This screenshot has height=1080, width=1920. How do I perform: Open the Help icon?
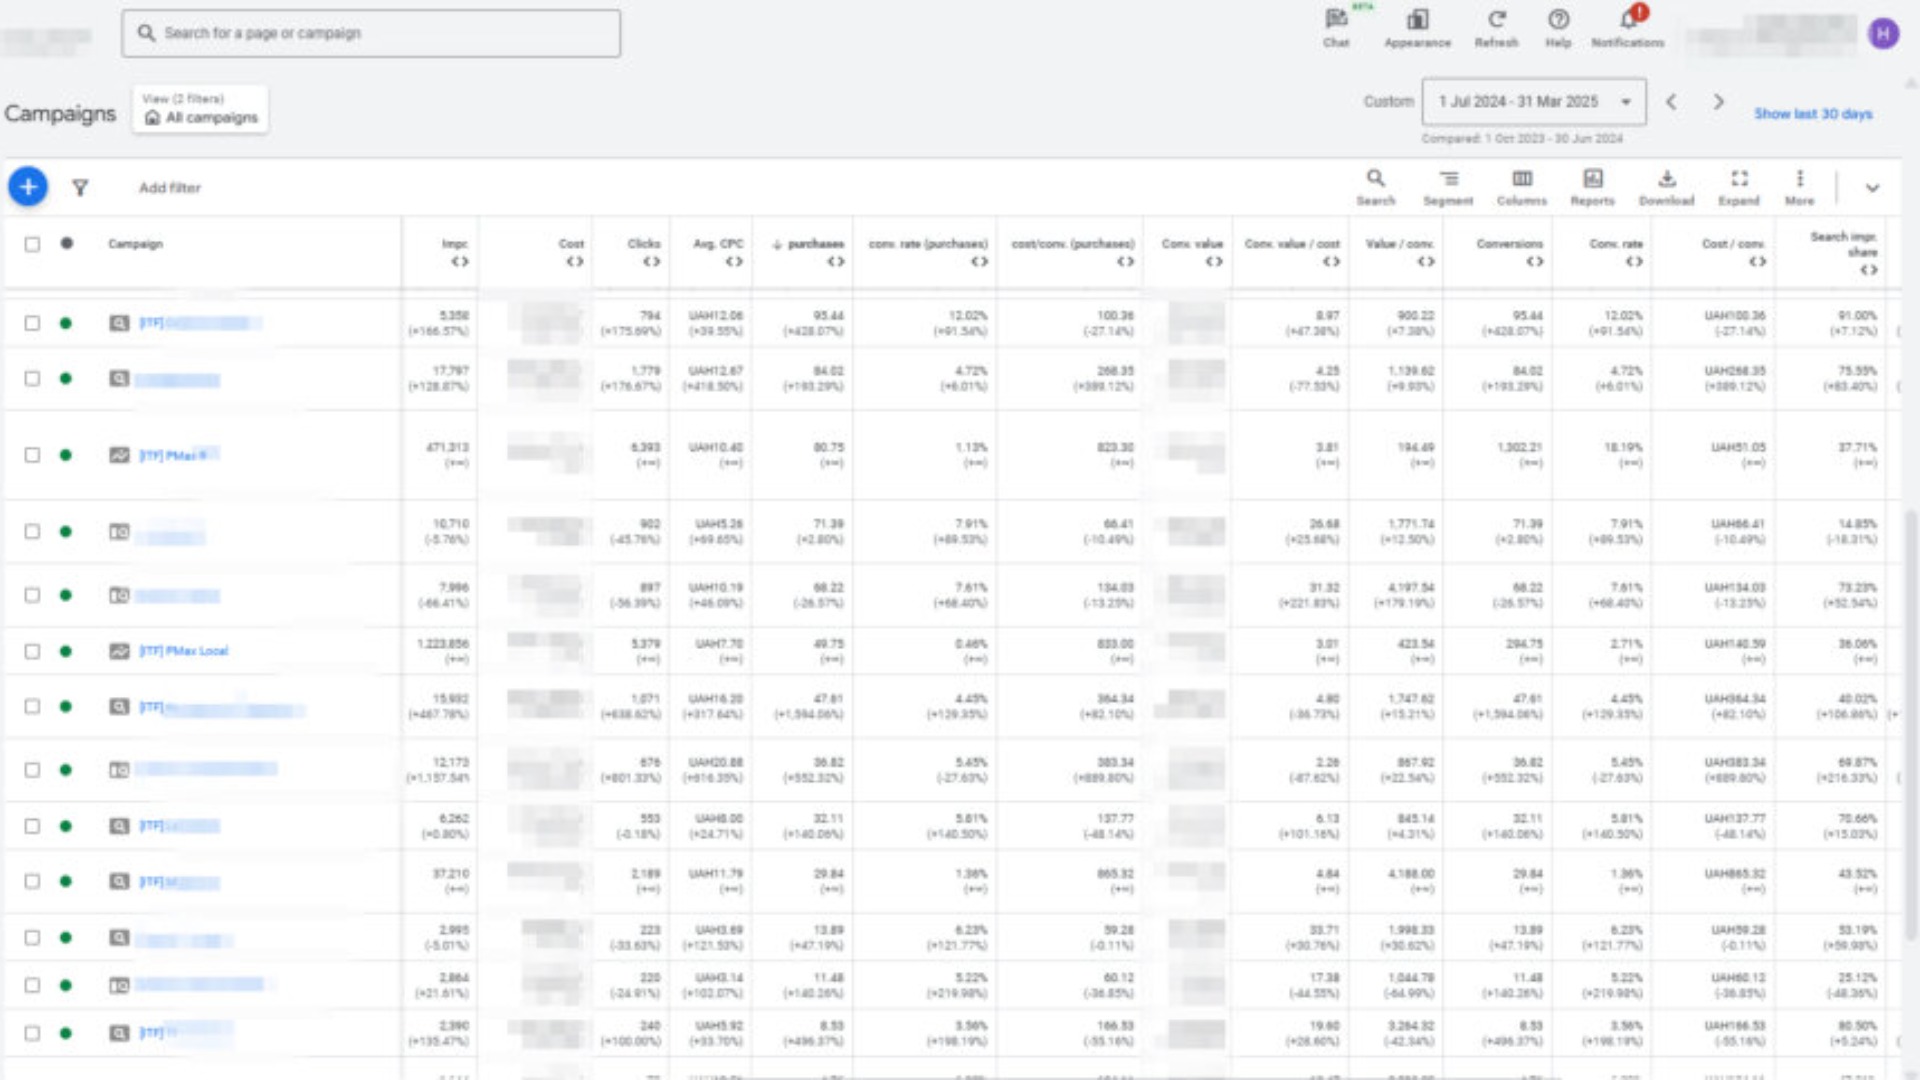1558,27
